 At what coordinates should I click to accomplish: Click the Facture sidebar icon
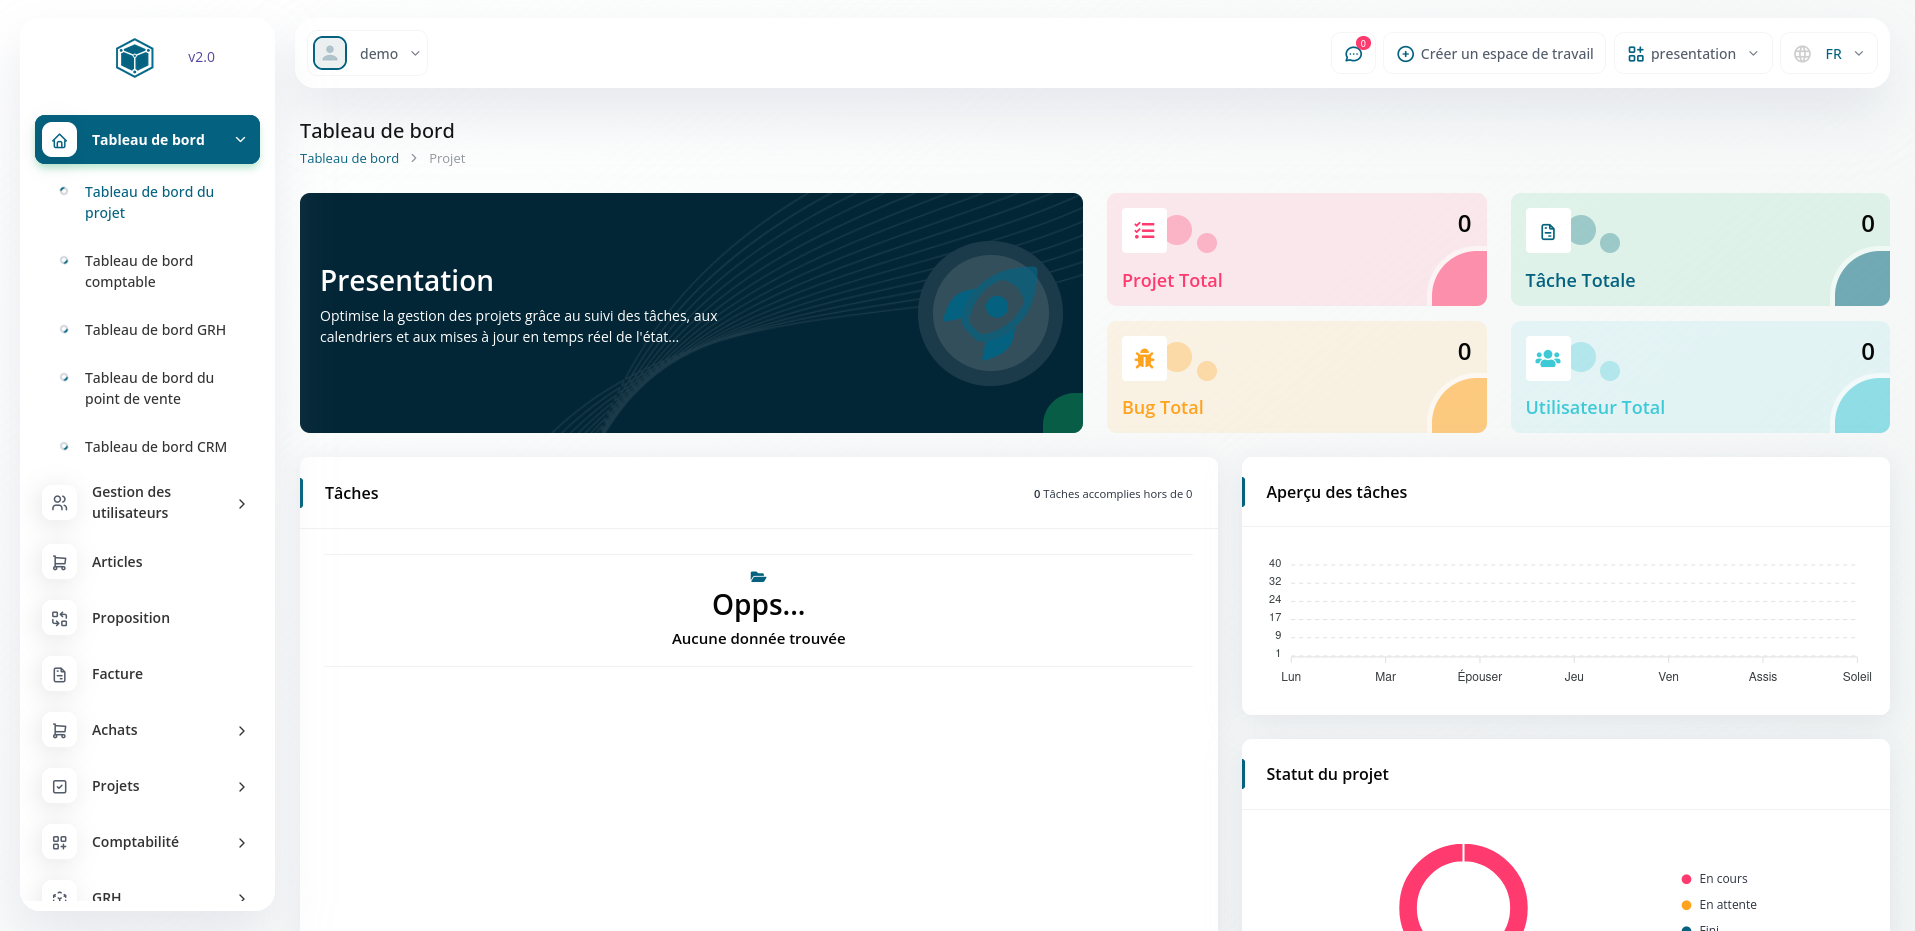coord(60,675)
